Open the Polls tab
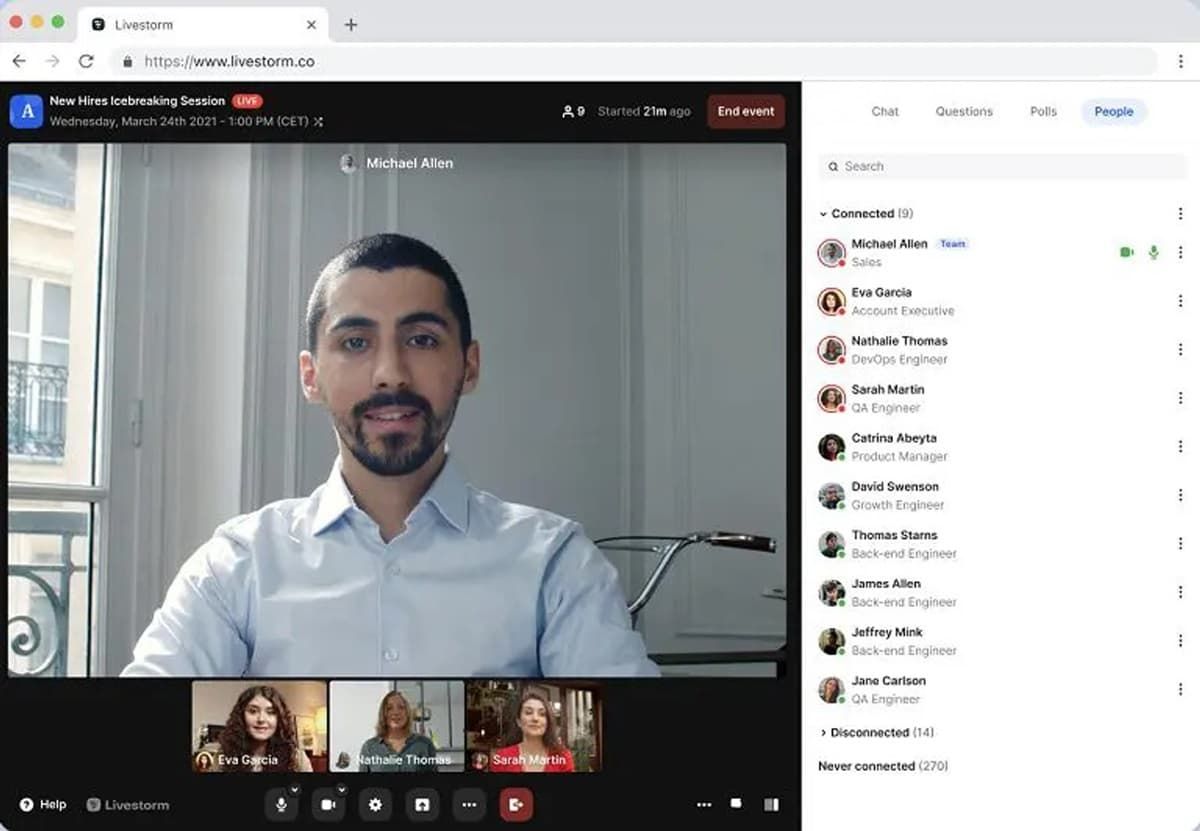Viewport: 1200px width, 831px height. [x=1043, y=112]
